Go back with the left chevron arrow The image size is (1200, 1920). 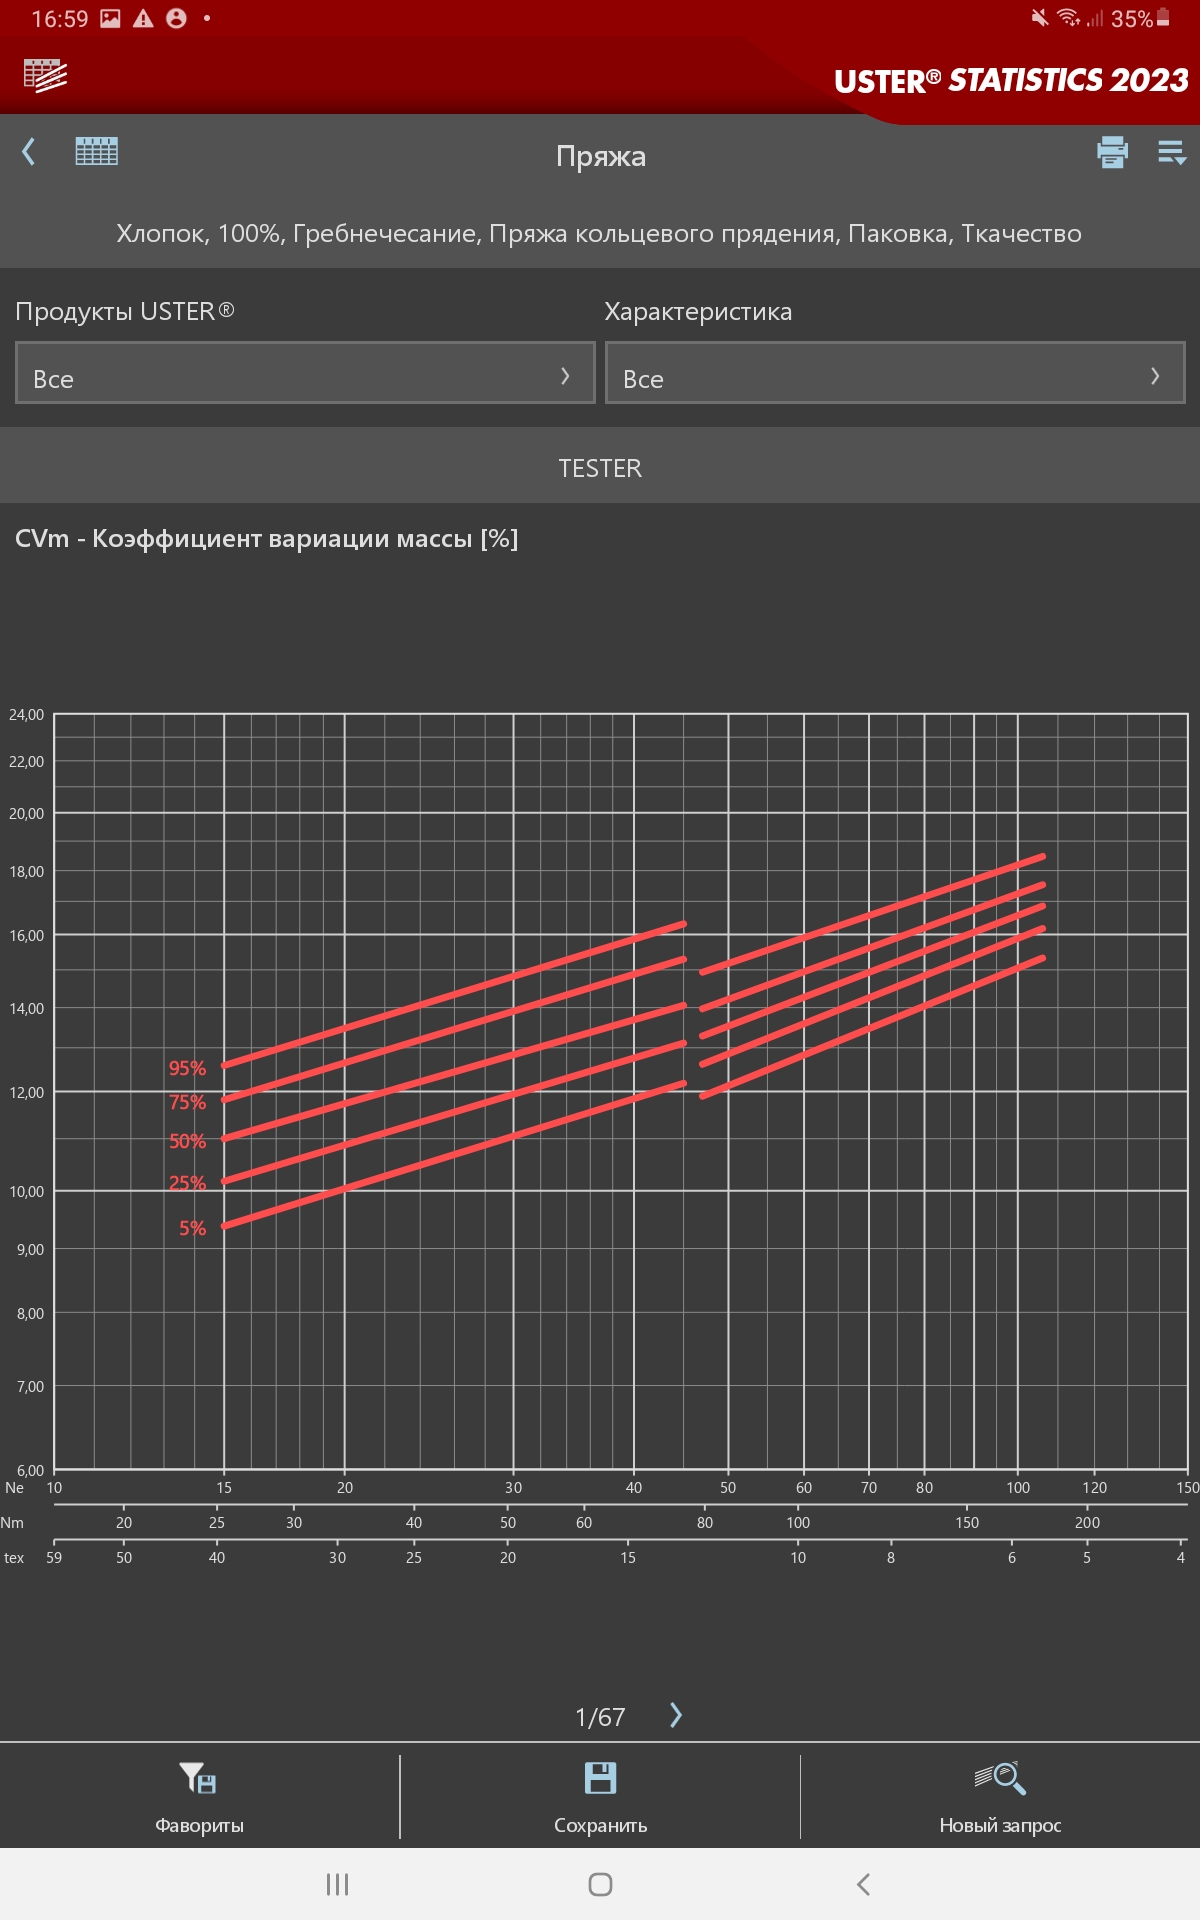(x=29, y=152)
